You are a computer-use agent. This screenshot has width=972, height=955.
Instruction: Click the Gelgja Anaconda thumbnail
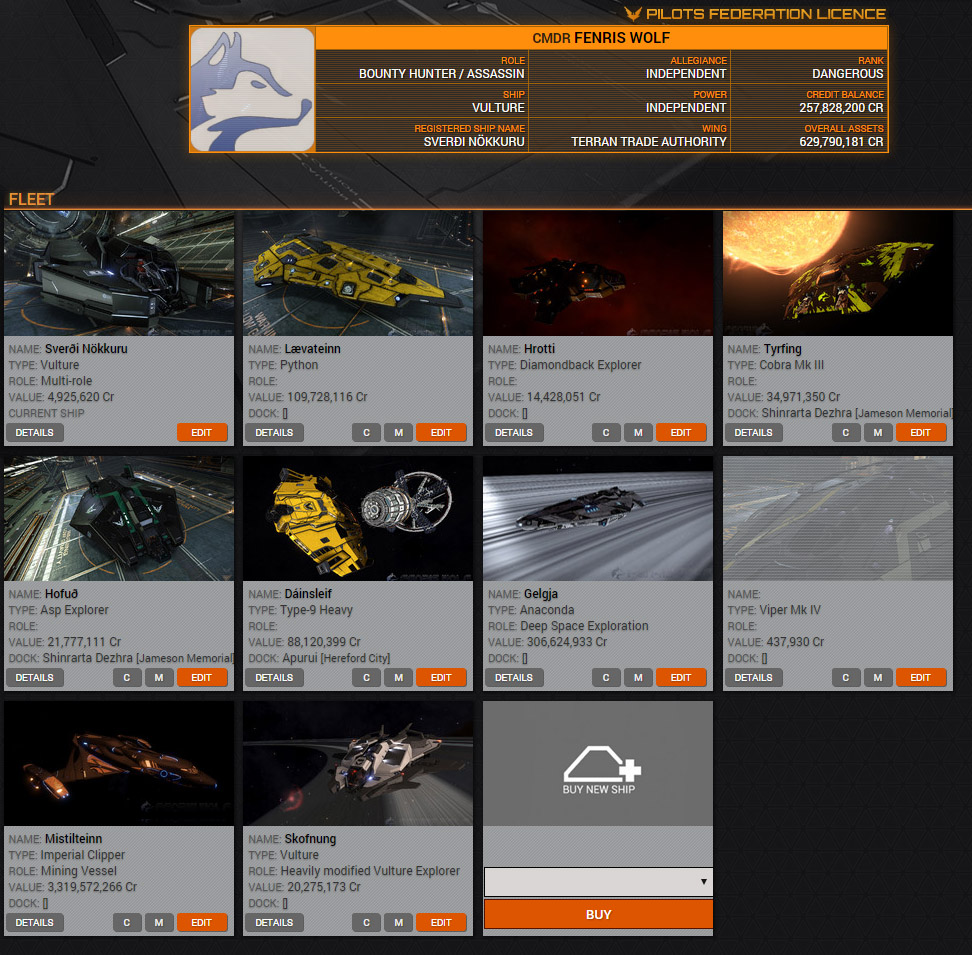coord(598,519)
